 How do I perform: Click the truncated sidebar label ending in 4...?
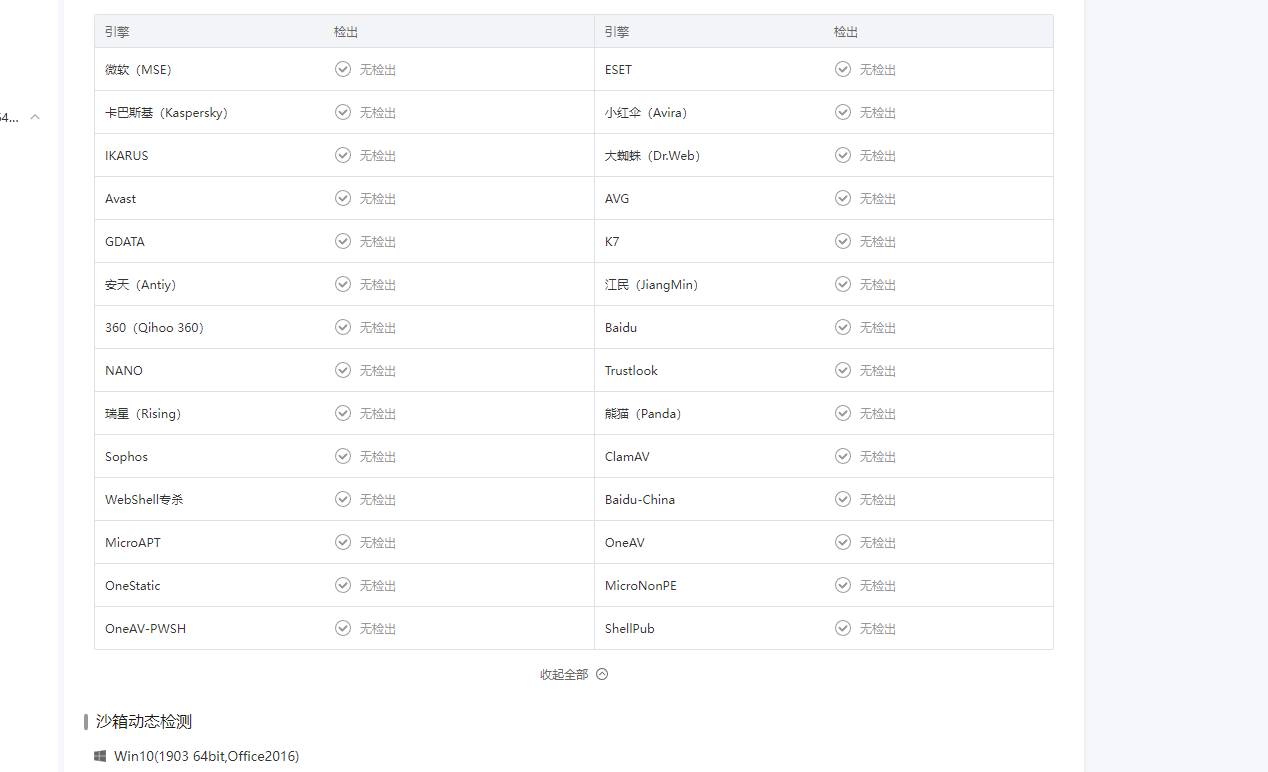9,117
